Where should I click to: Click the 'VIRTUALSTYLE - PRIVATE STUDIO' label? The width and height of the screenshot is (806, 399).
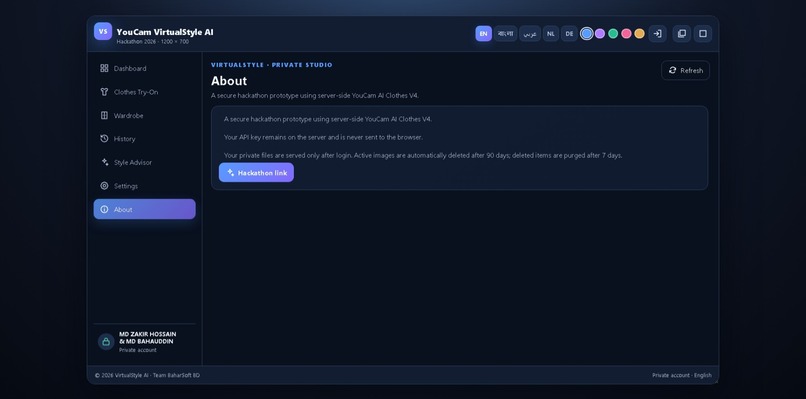point(271,65)
